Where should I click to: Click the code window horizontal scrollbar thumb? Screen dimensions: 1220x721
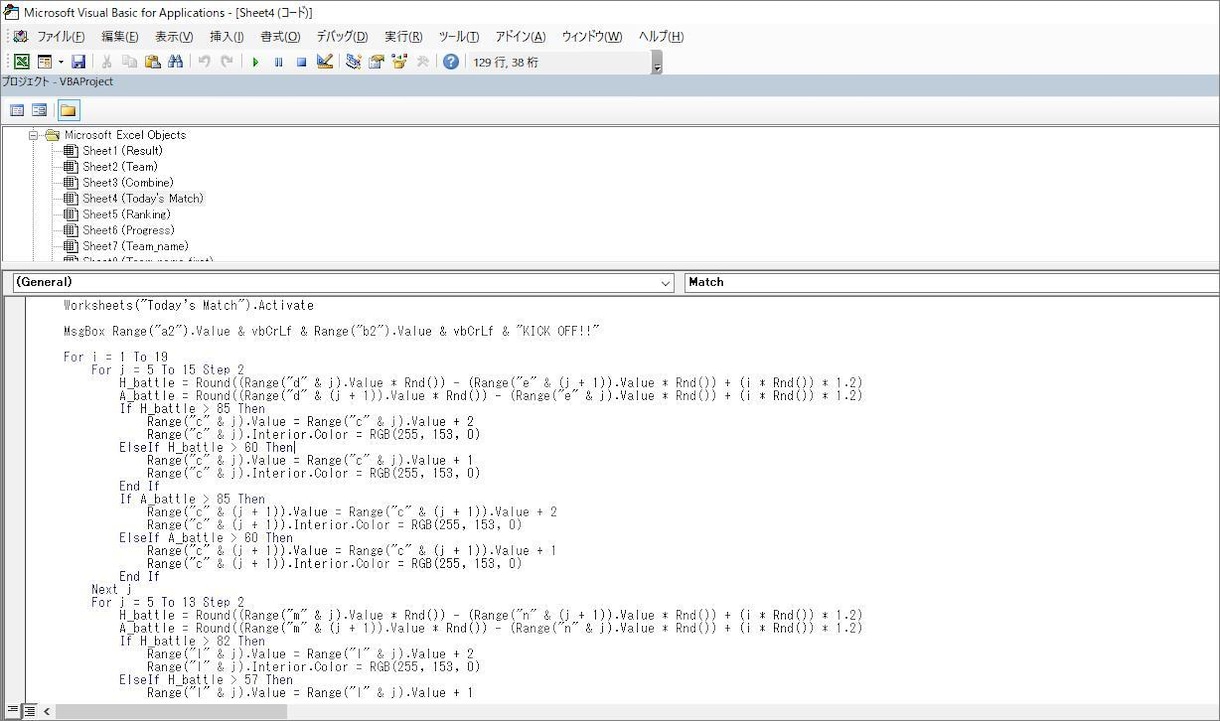click(x=171, y=712)
